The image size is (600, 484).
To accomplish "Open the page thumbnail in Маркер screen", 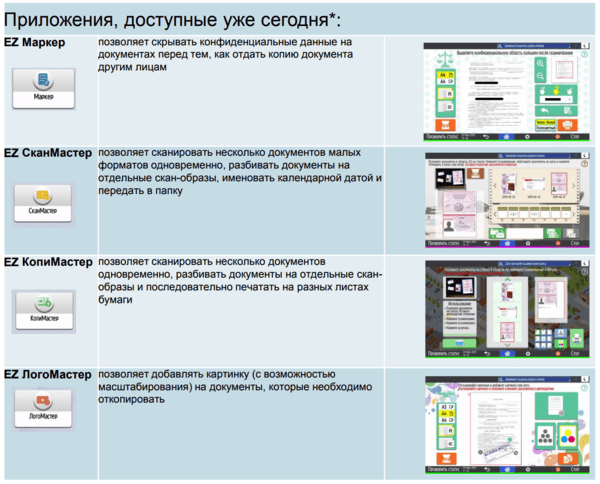I will pos(564,70).
